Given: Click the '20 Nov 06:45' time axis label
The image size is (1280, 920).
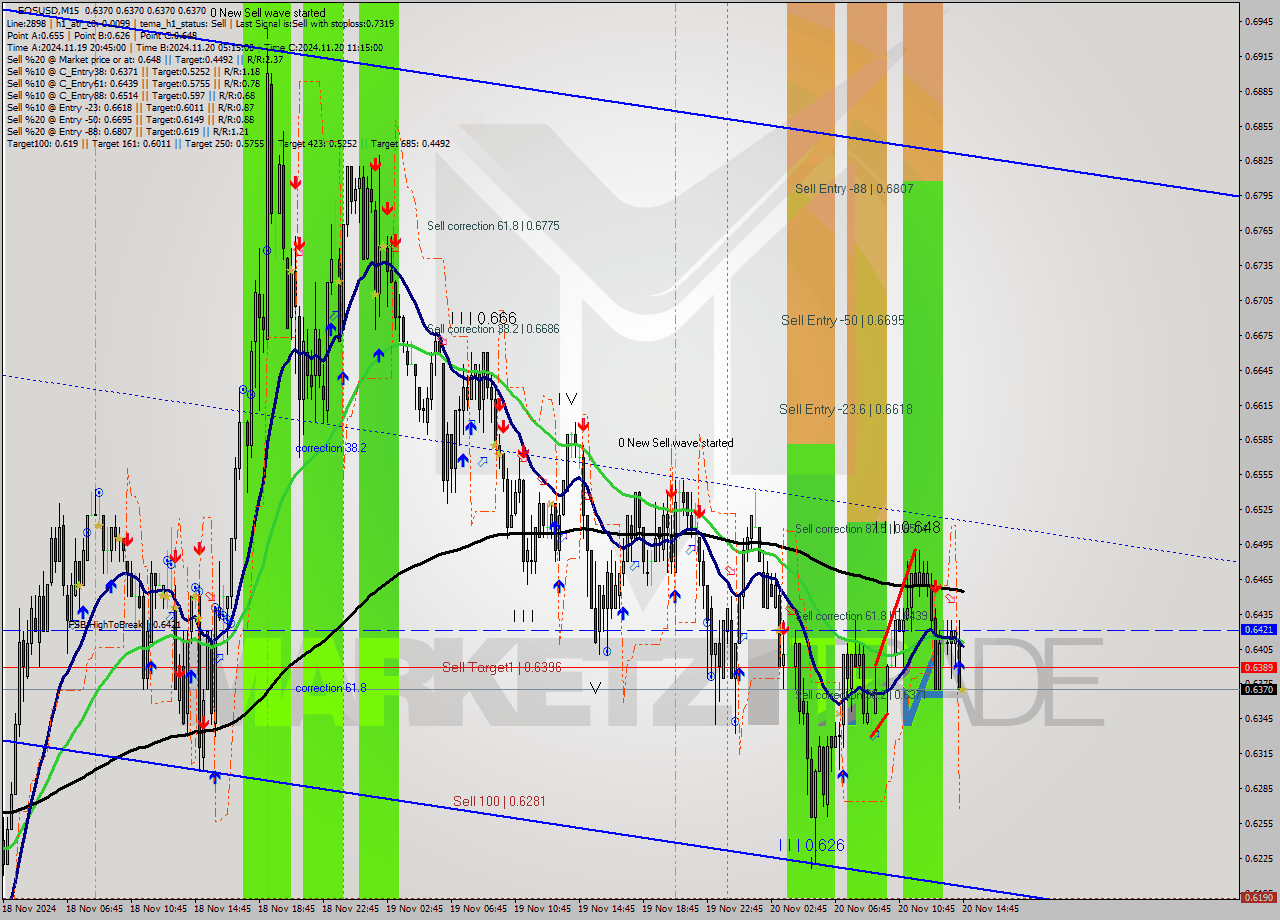Looking at the screenshot, I should pyautogui.click(x=863, y=909).
